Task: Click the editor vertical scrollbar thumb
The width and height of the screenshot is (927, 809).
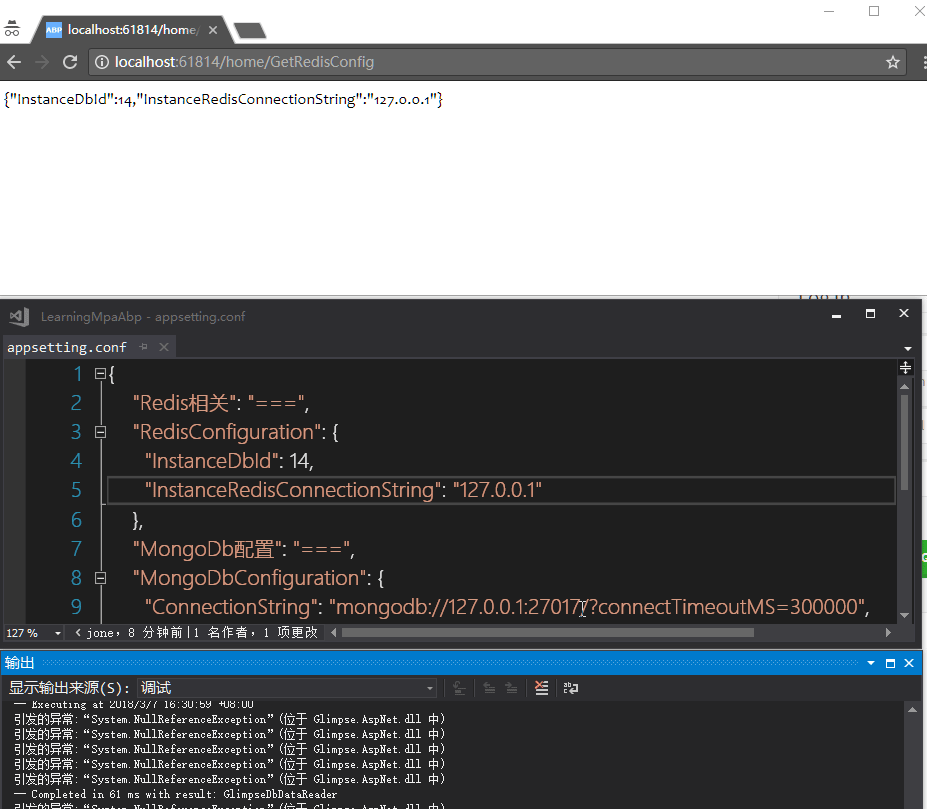Action: [x=905, y=442]
